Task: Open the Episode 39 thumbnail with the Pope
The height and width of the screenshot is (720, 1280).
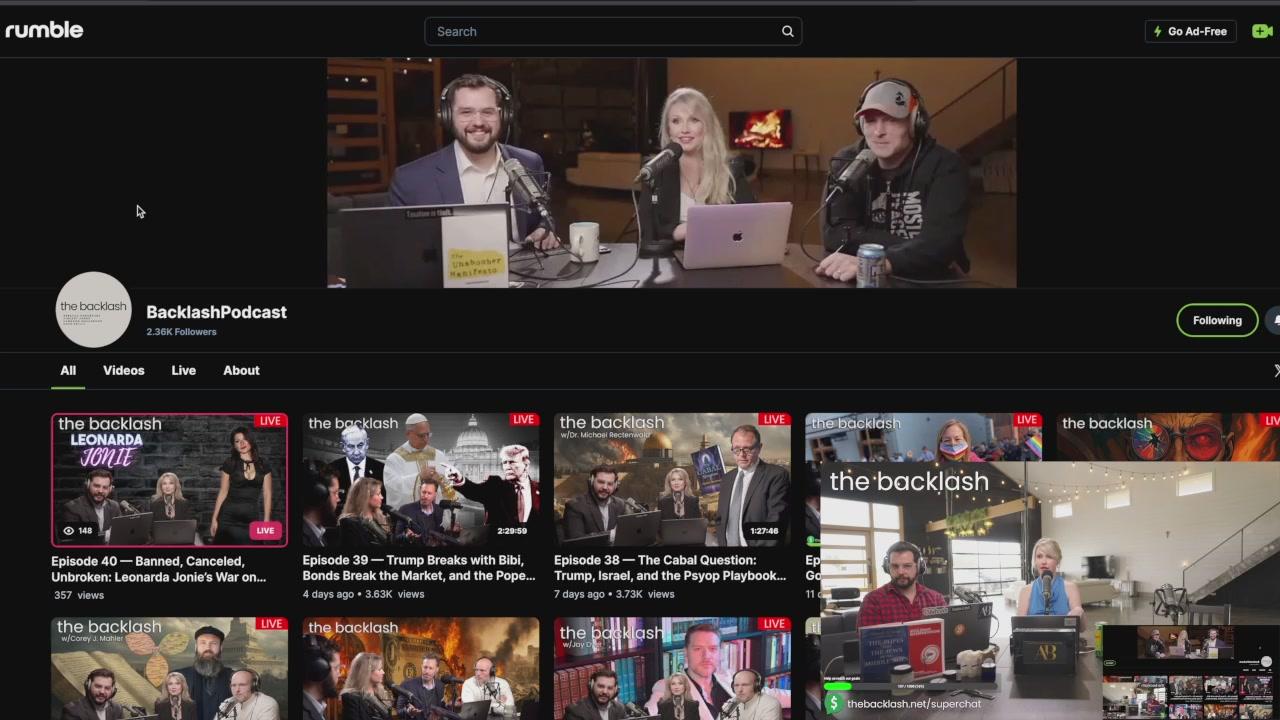Action: [x=421, y=480]
